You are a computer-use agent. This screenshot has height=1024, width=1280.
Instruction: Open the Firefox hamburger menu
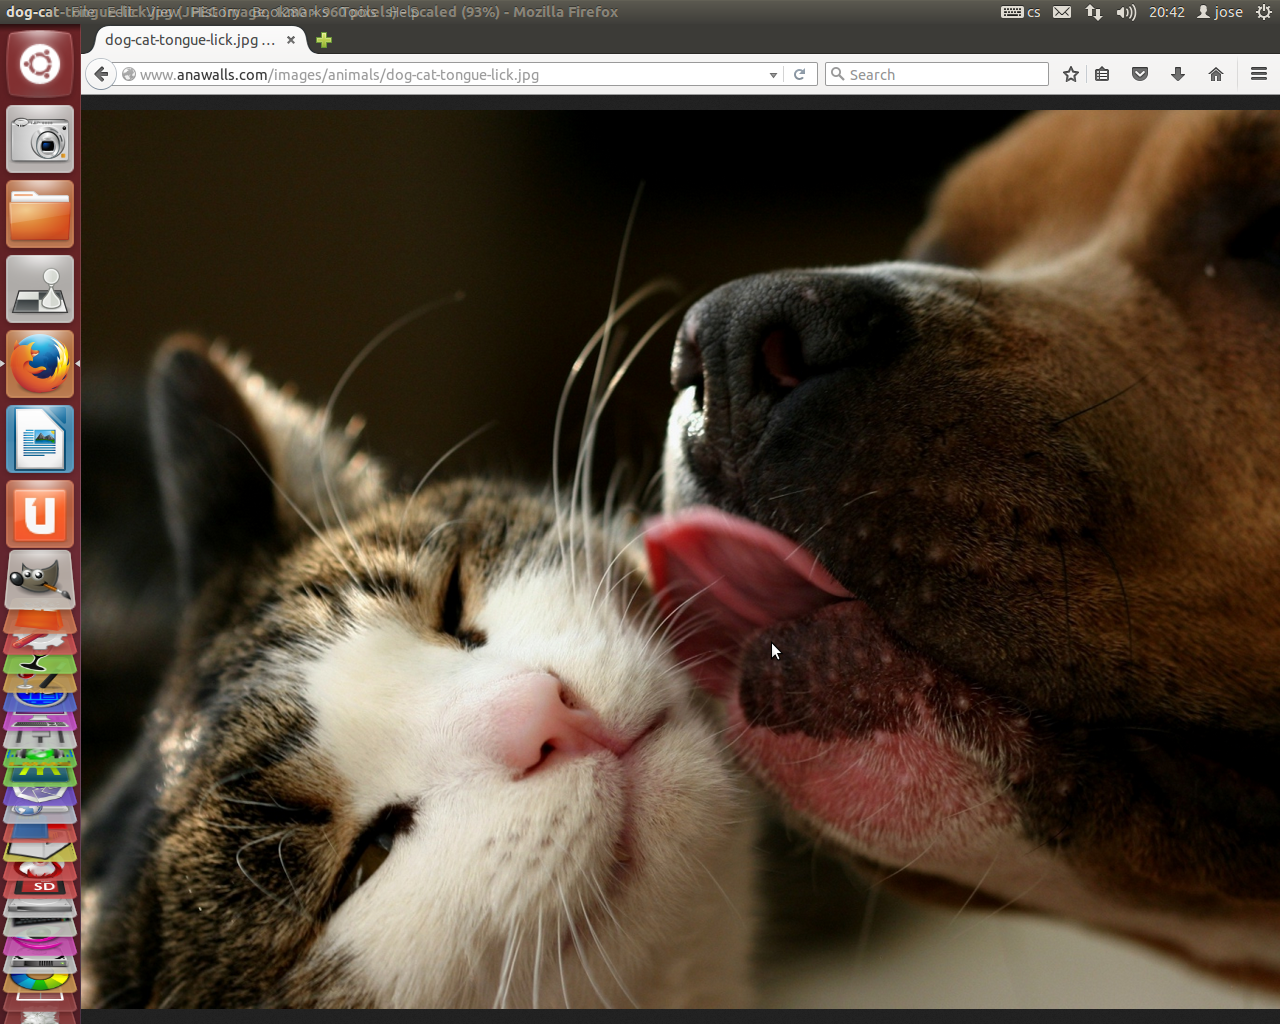pyautogui.click(x=1259, y=75)
